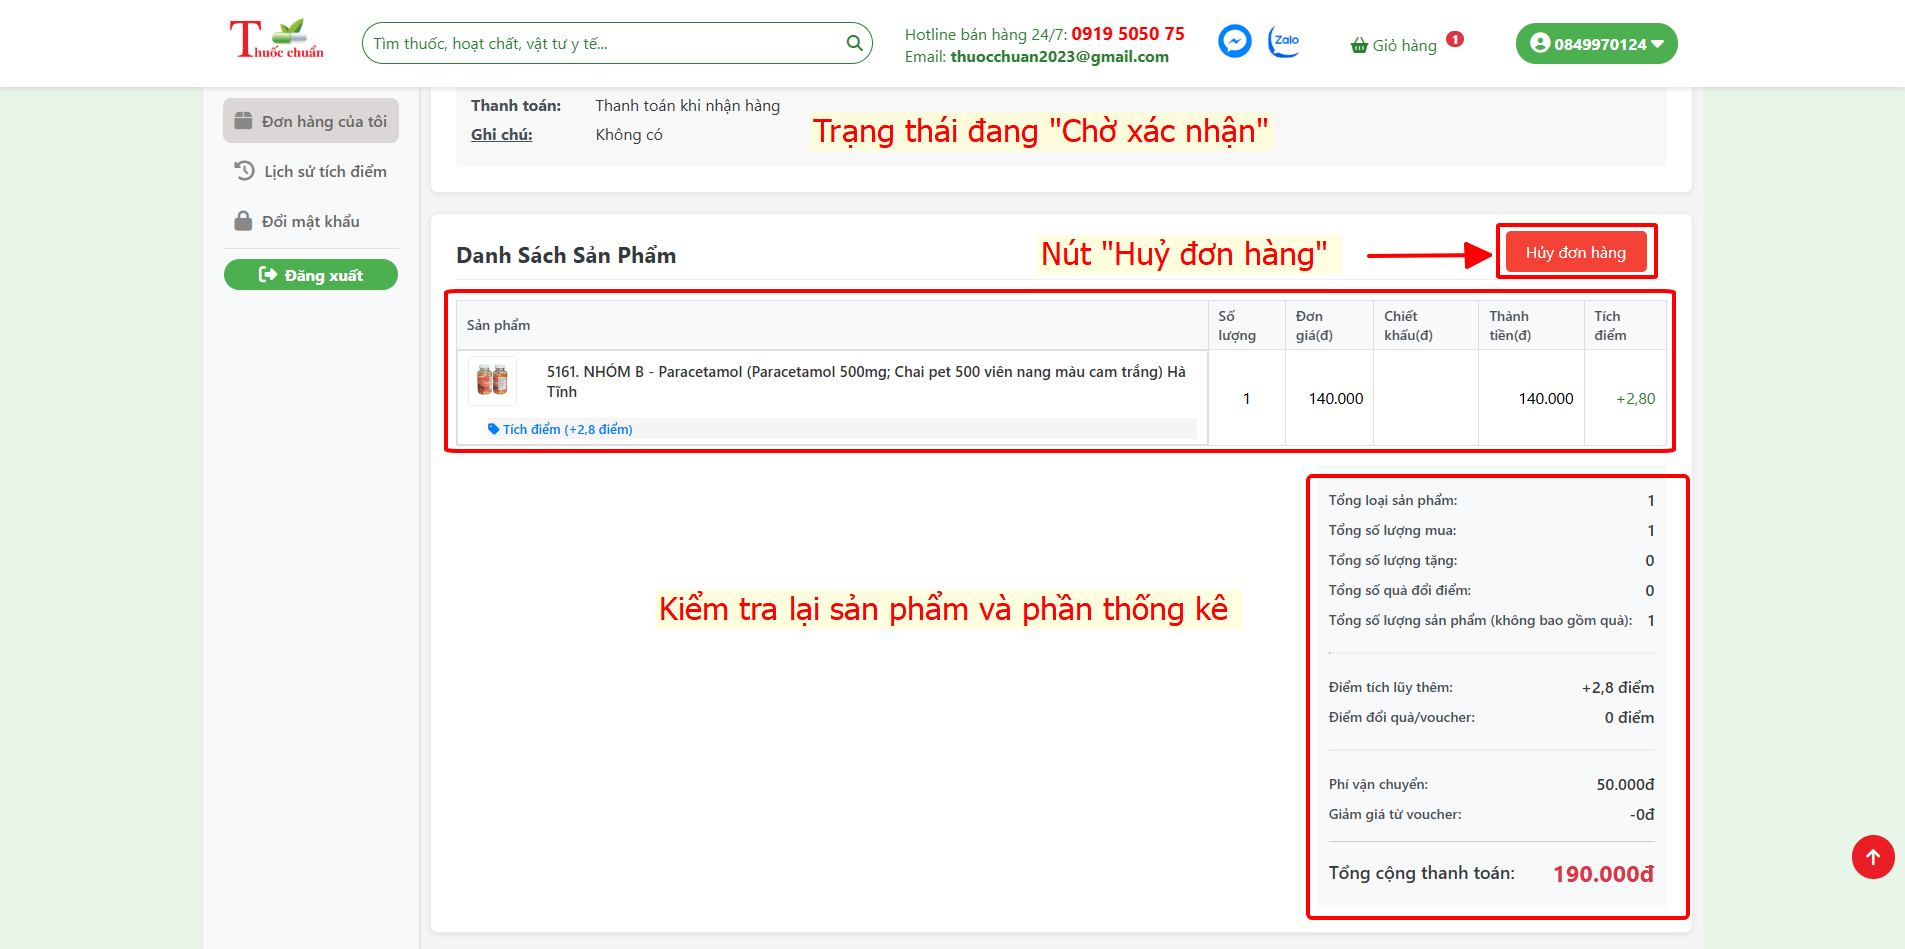
Task: Open Đổi mật khẩu from sidebar
Action: coord(311,221)
